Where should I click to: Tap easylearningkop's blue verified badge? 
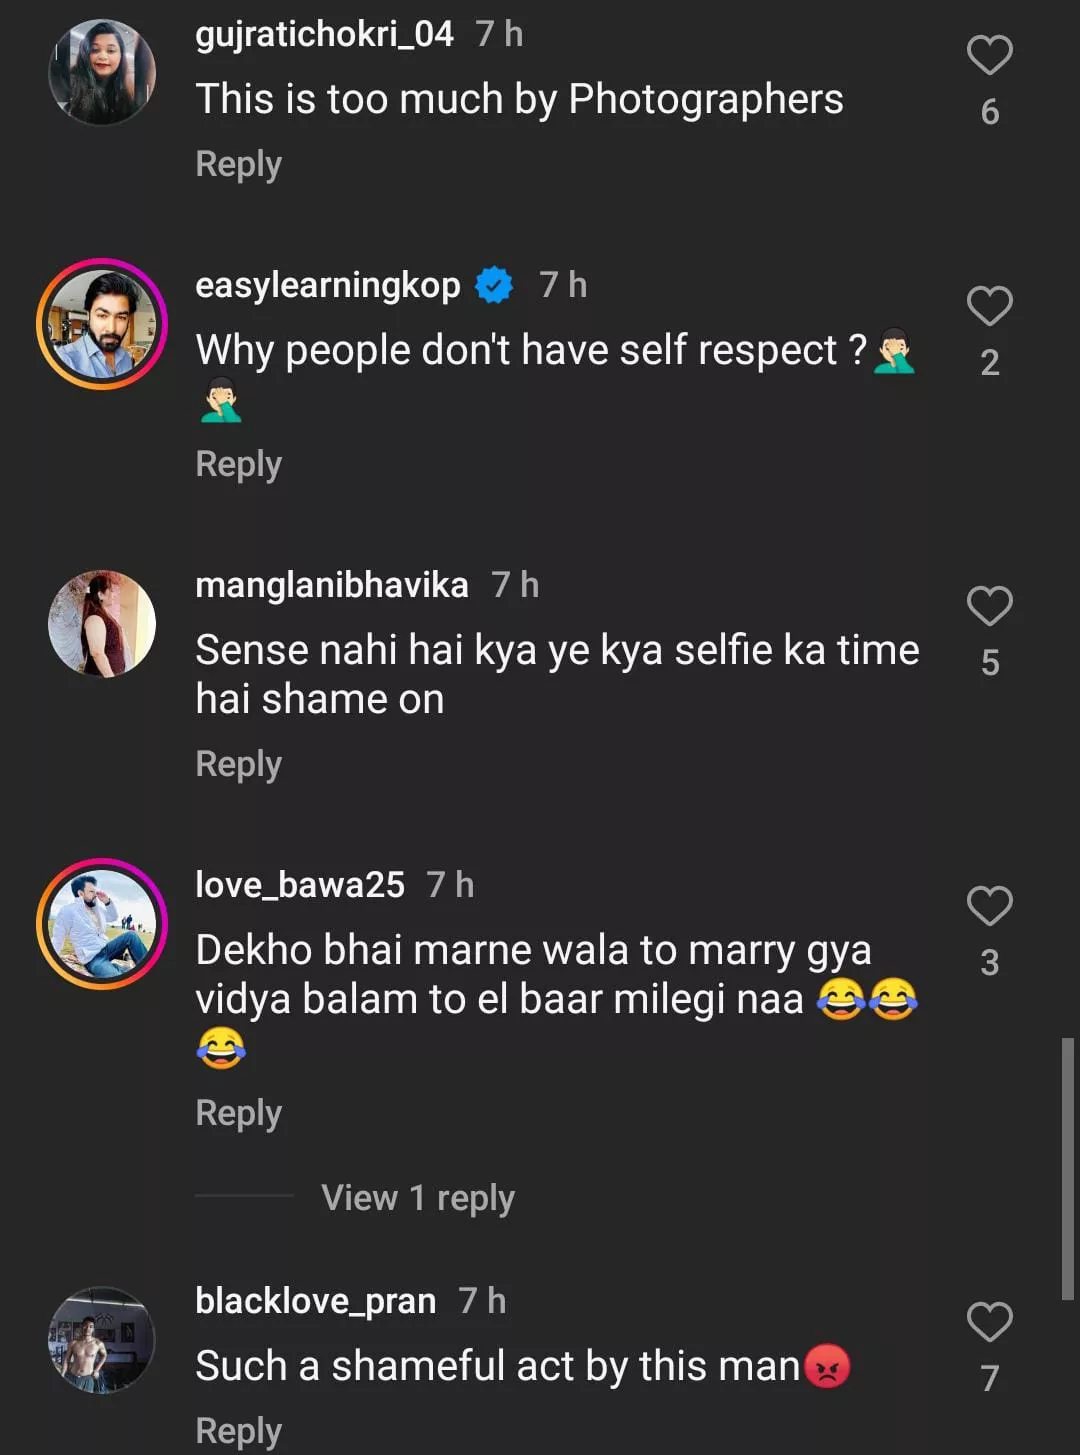pos(494,286)
